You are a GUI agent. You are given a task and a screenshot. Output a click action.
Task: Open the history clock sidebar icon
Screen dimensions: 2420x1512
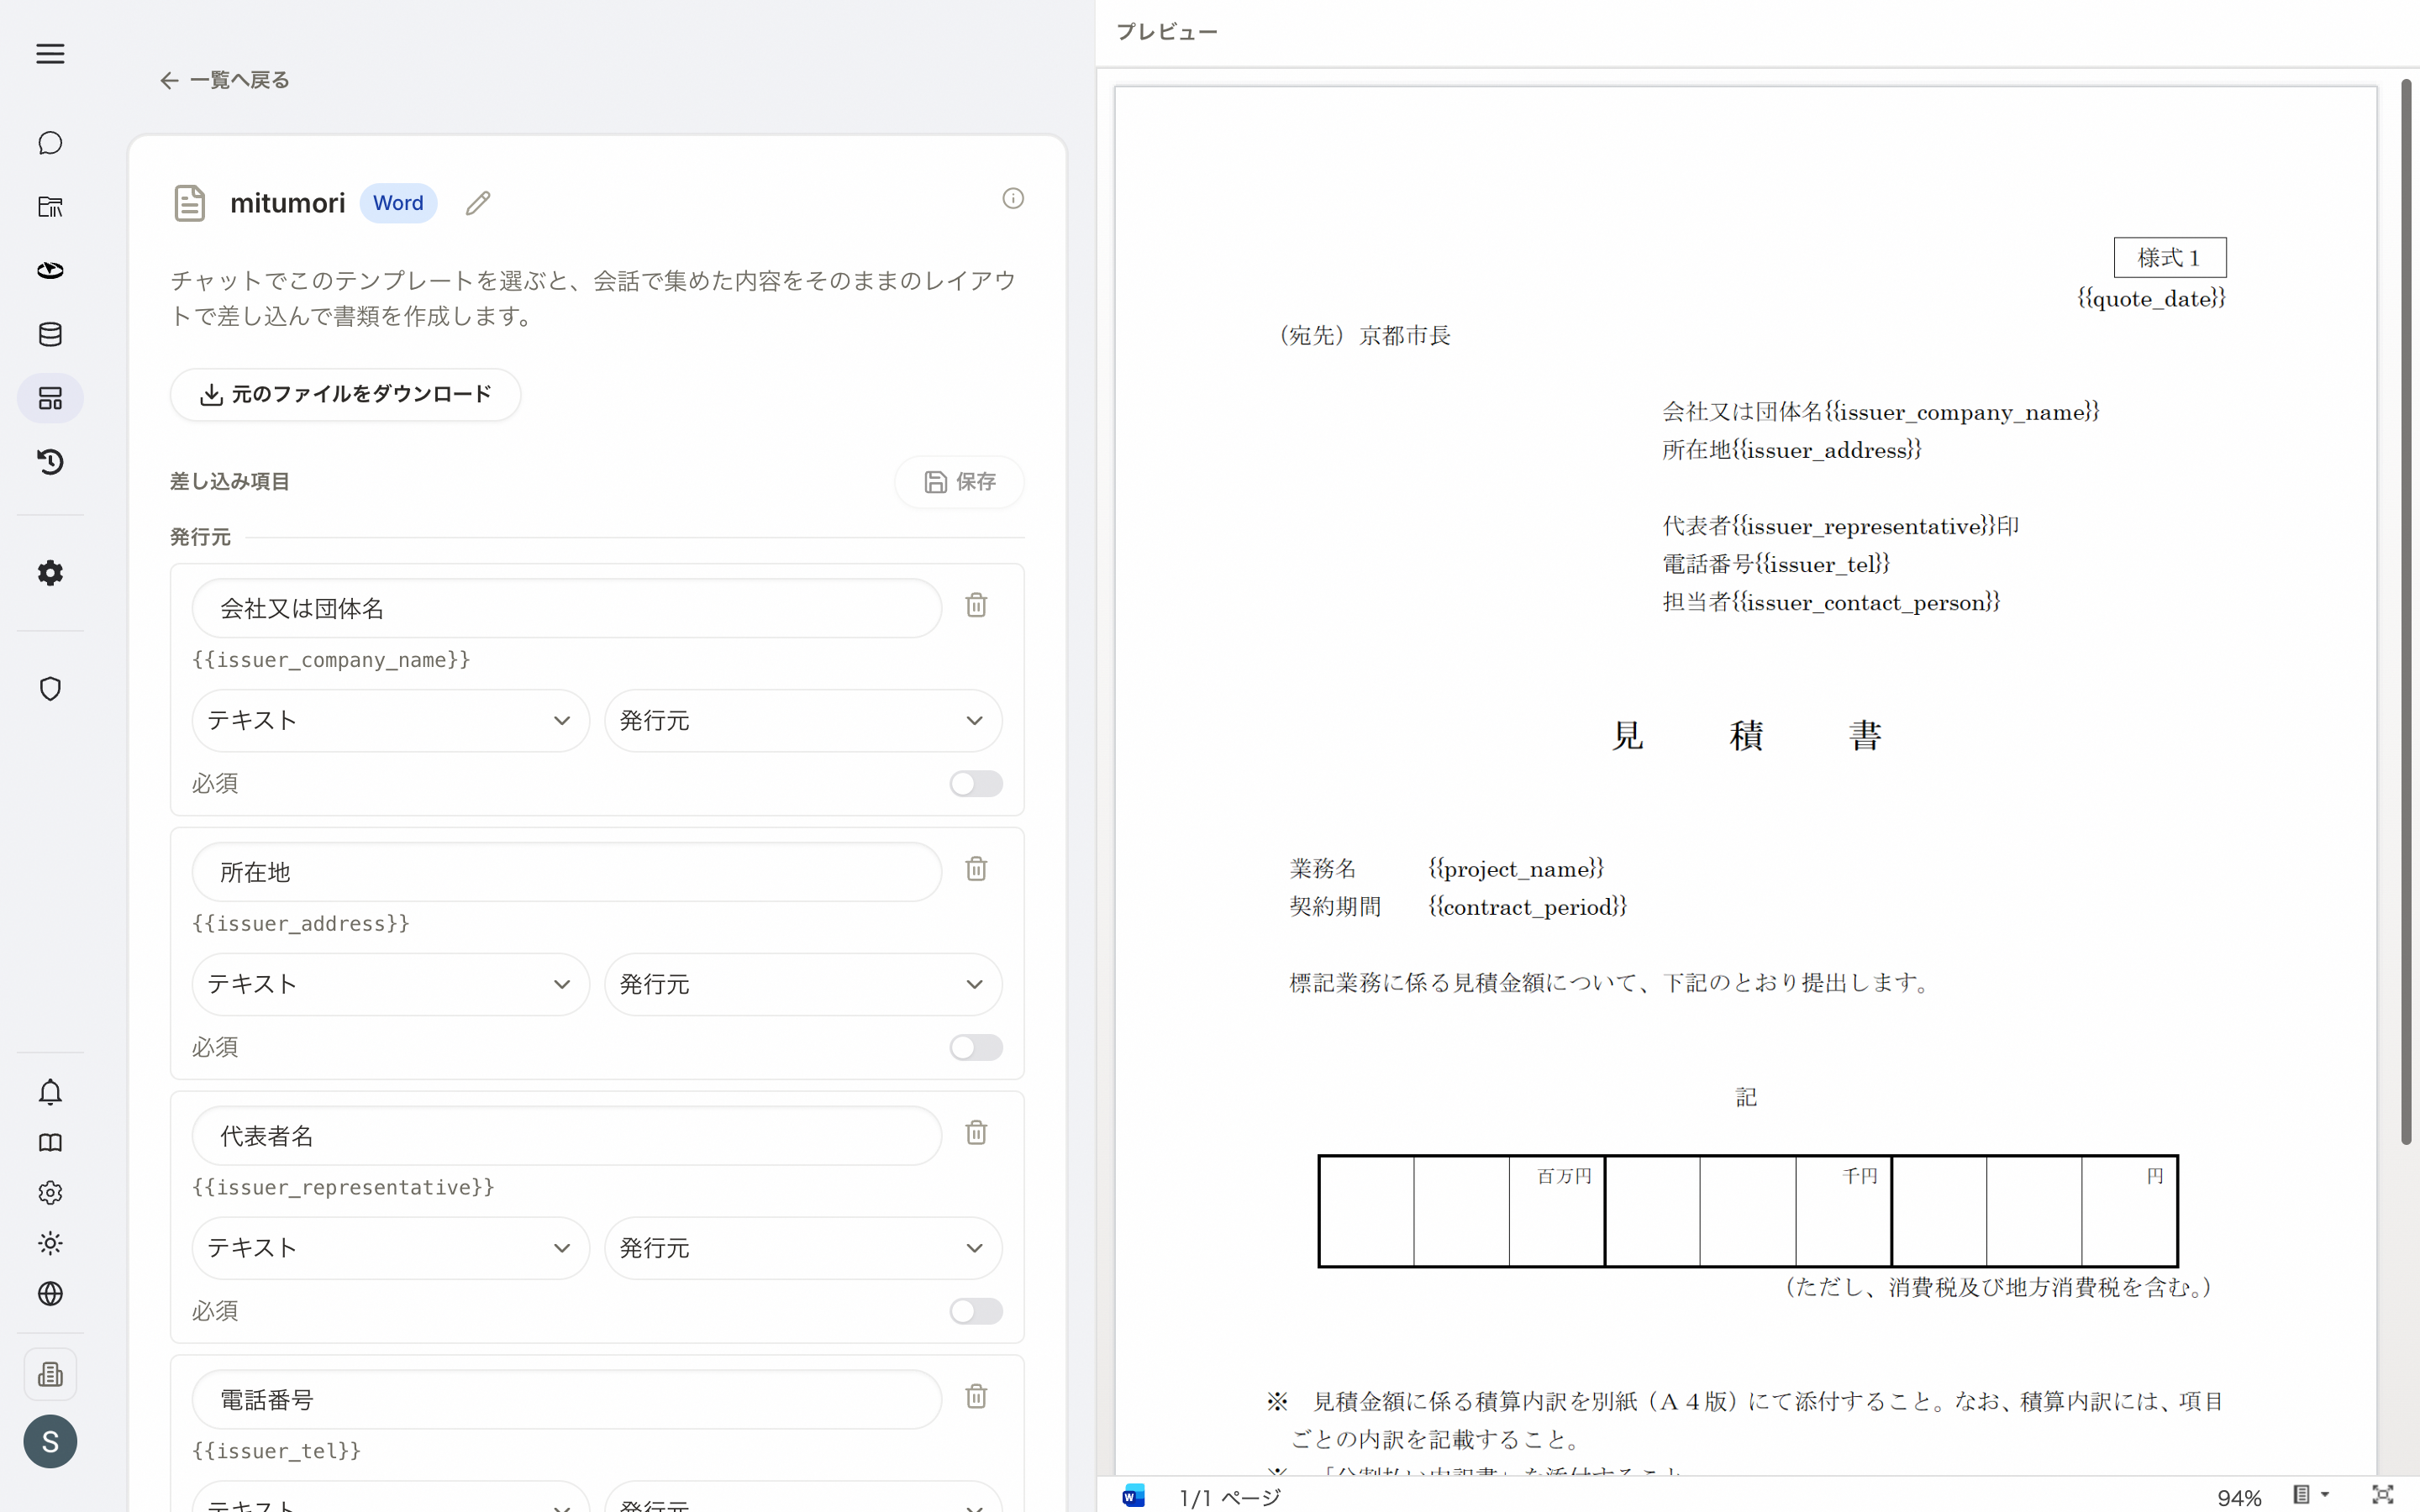[50, 462]
